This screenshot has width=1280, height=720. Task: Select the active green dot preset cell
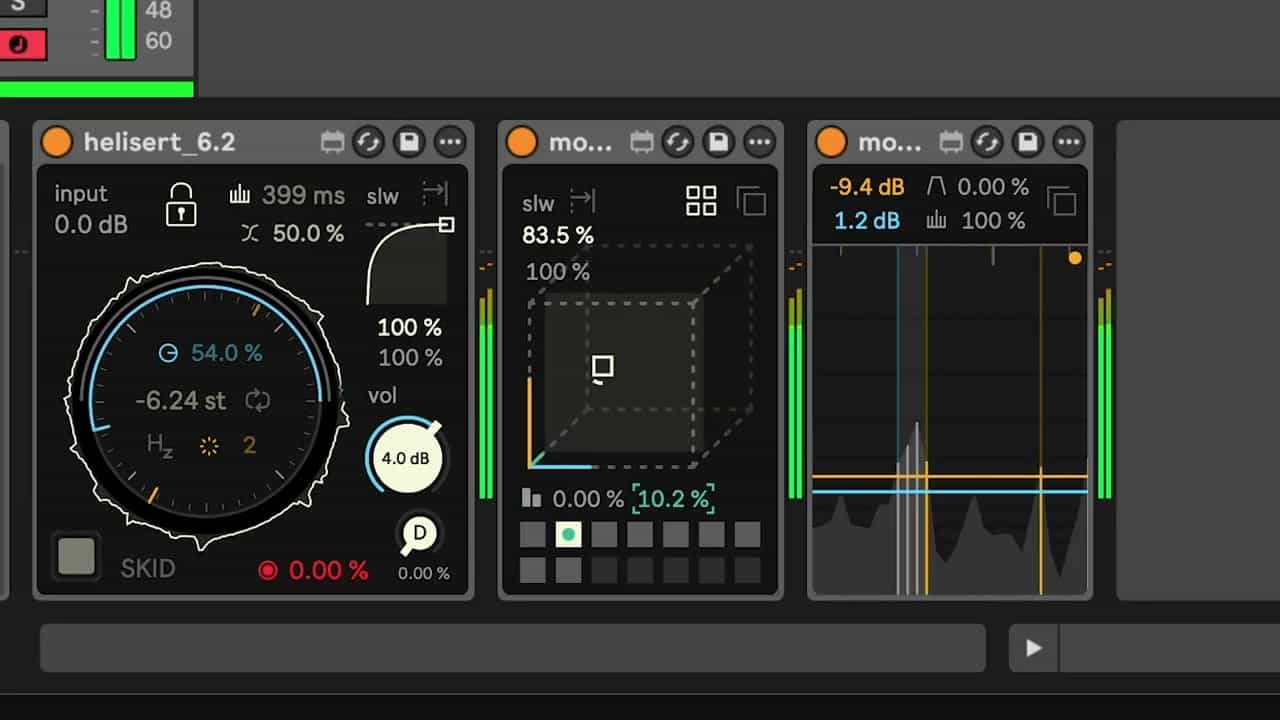[x=568, y=535]
